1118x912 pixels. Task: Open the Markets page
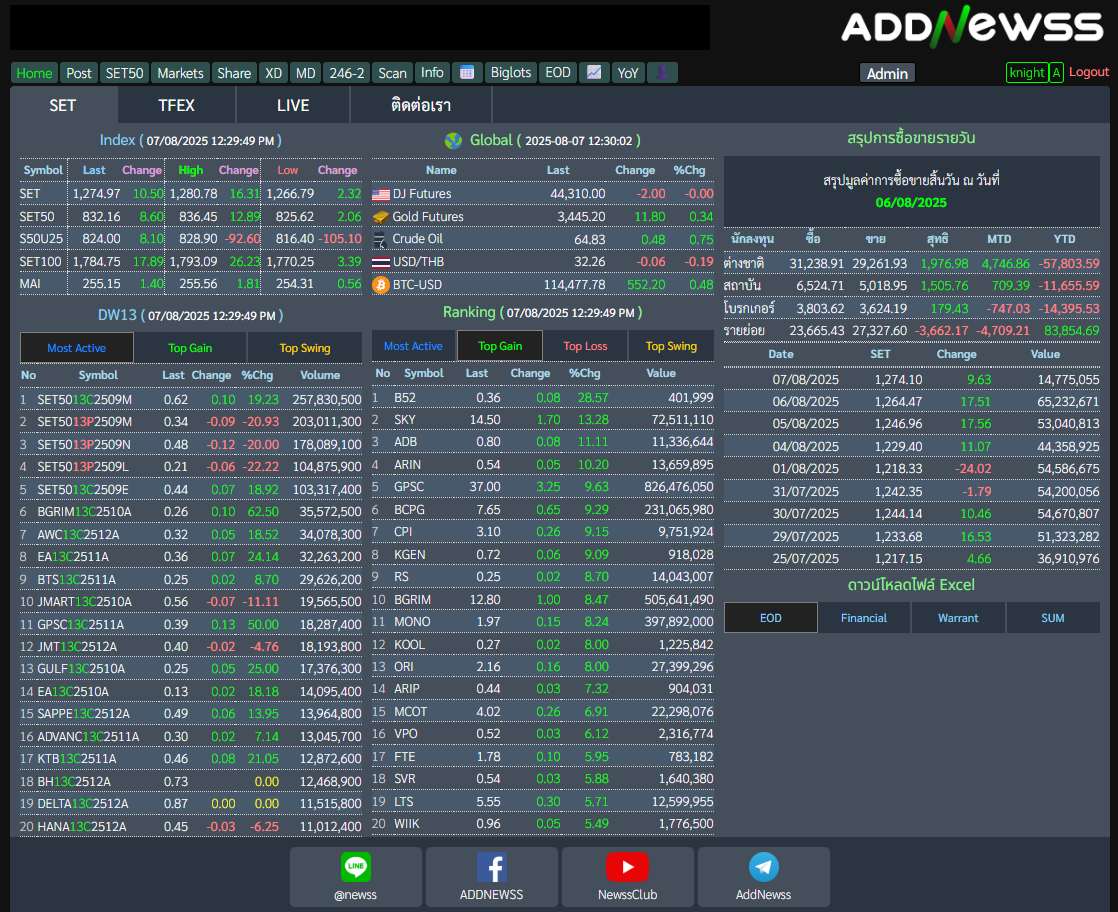[x=180, y=73]
